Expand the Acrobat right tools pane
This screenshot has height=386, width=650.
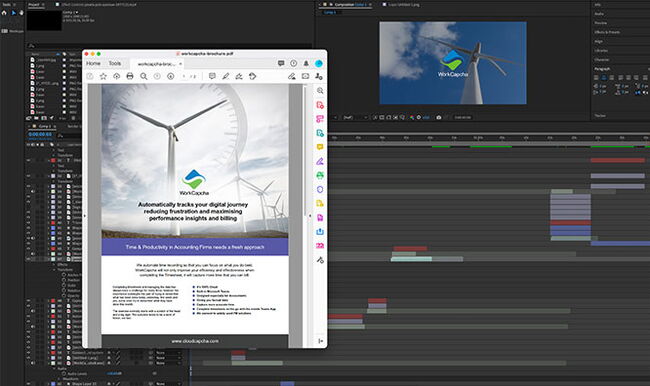(x=320, y=341)
